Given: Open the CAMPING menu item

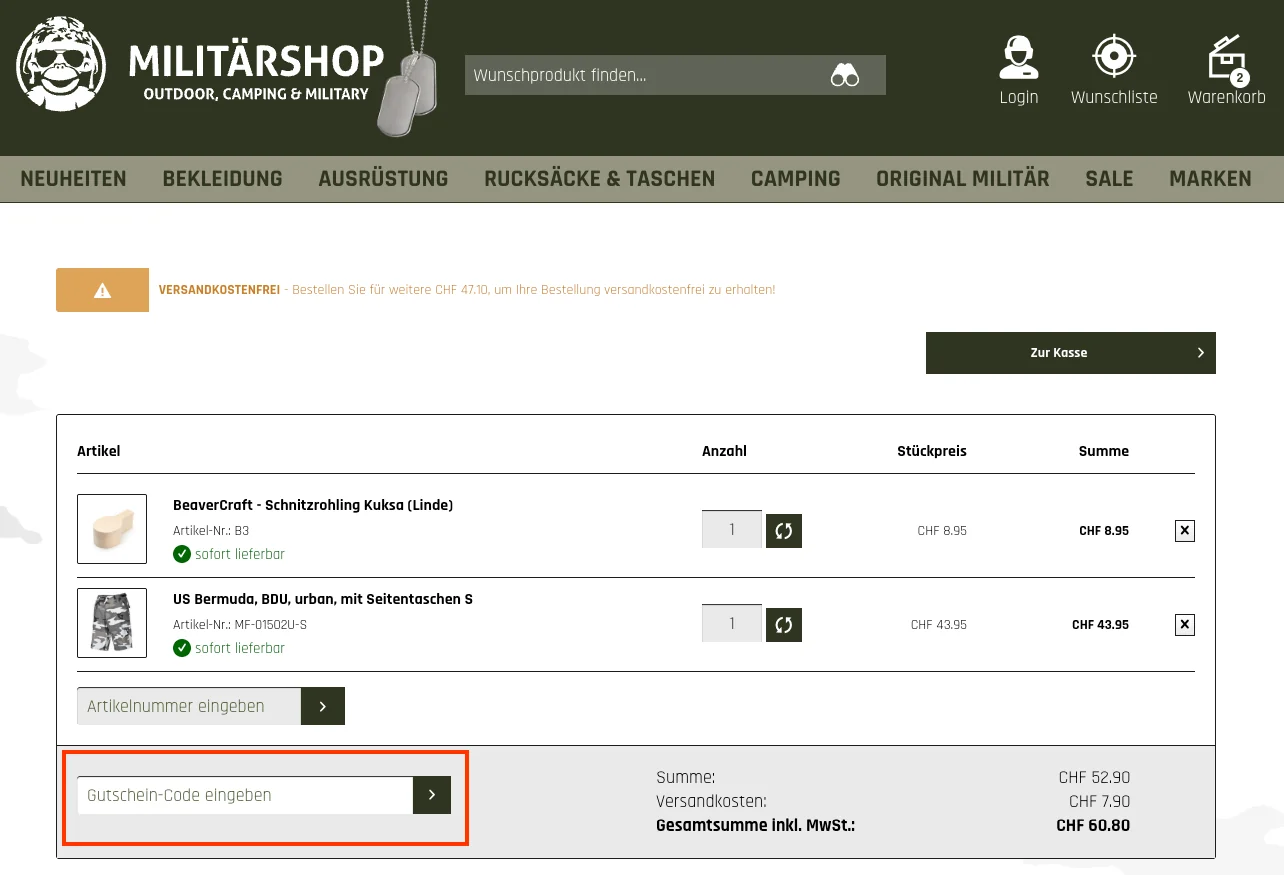Looking at the screenshot, I should pos(795,179).
